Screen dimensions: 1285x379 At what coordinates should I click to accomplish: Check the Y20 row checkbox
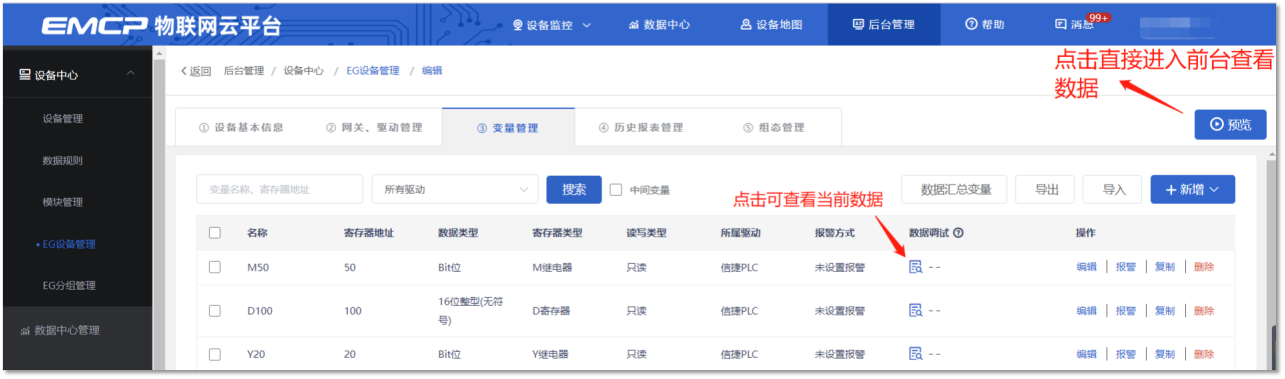tap(214, 354)
